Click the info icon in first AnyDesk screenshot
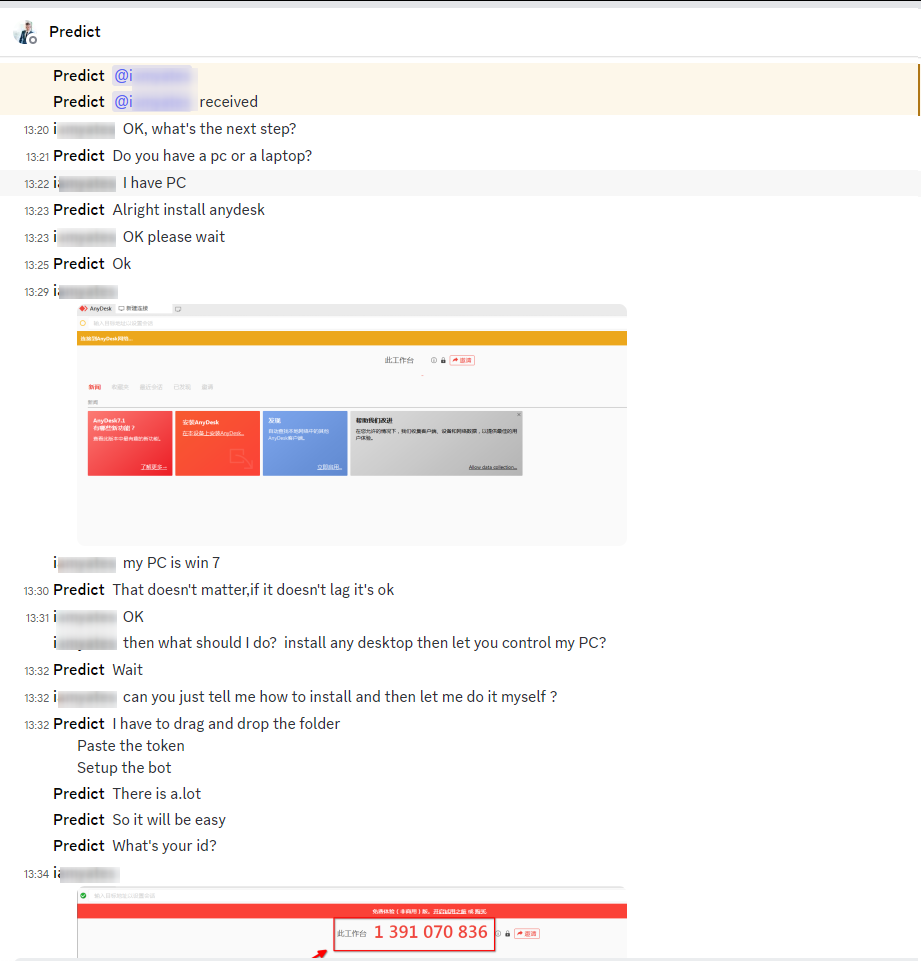This screenshot has width=921, height=961. tap(434, 360)
